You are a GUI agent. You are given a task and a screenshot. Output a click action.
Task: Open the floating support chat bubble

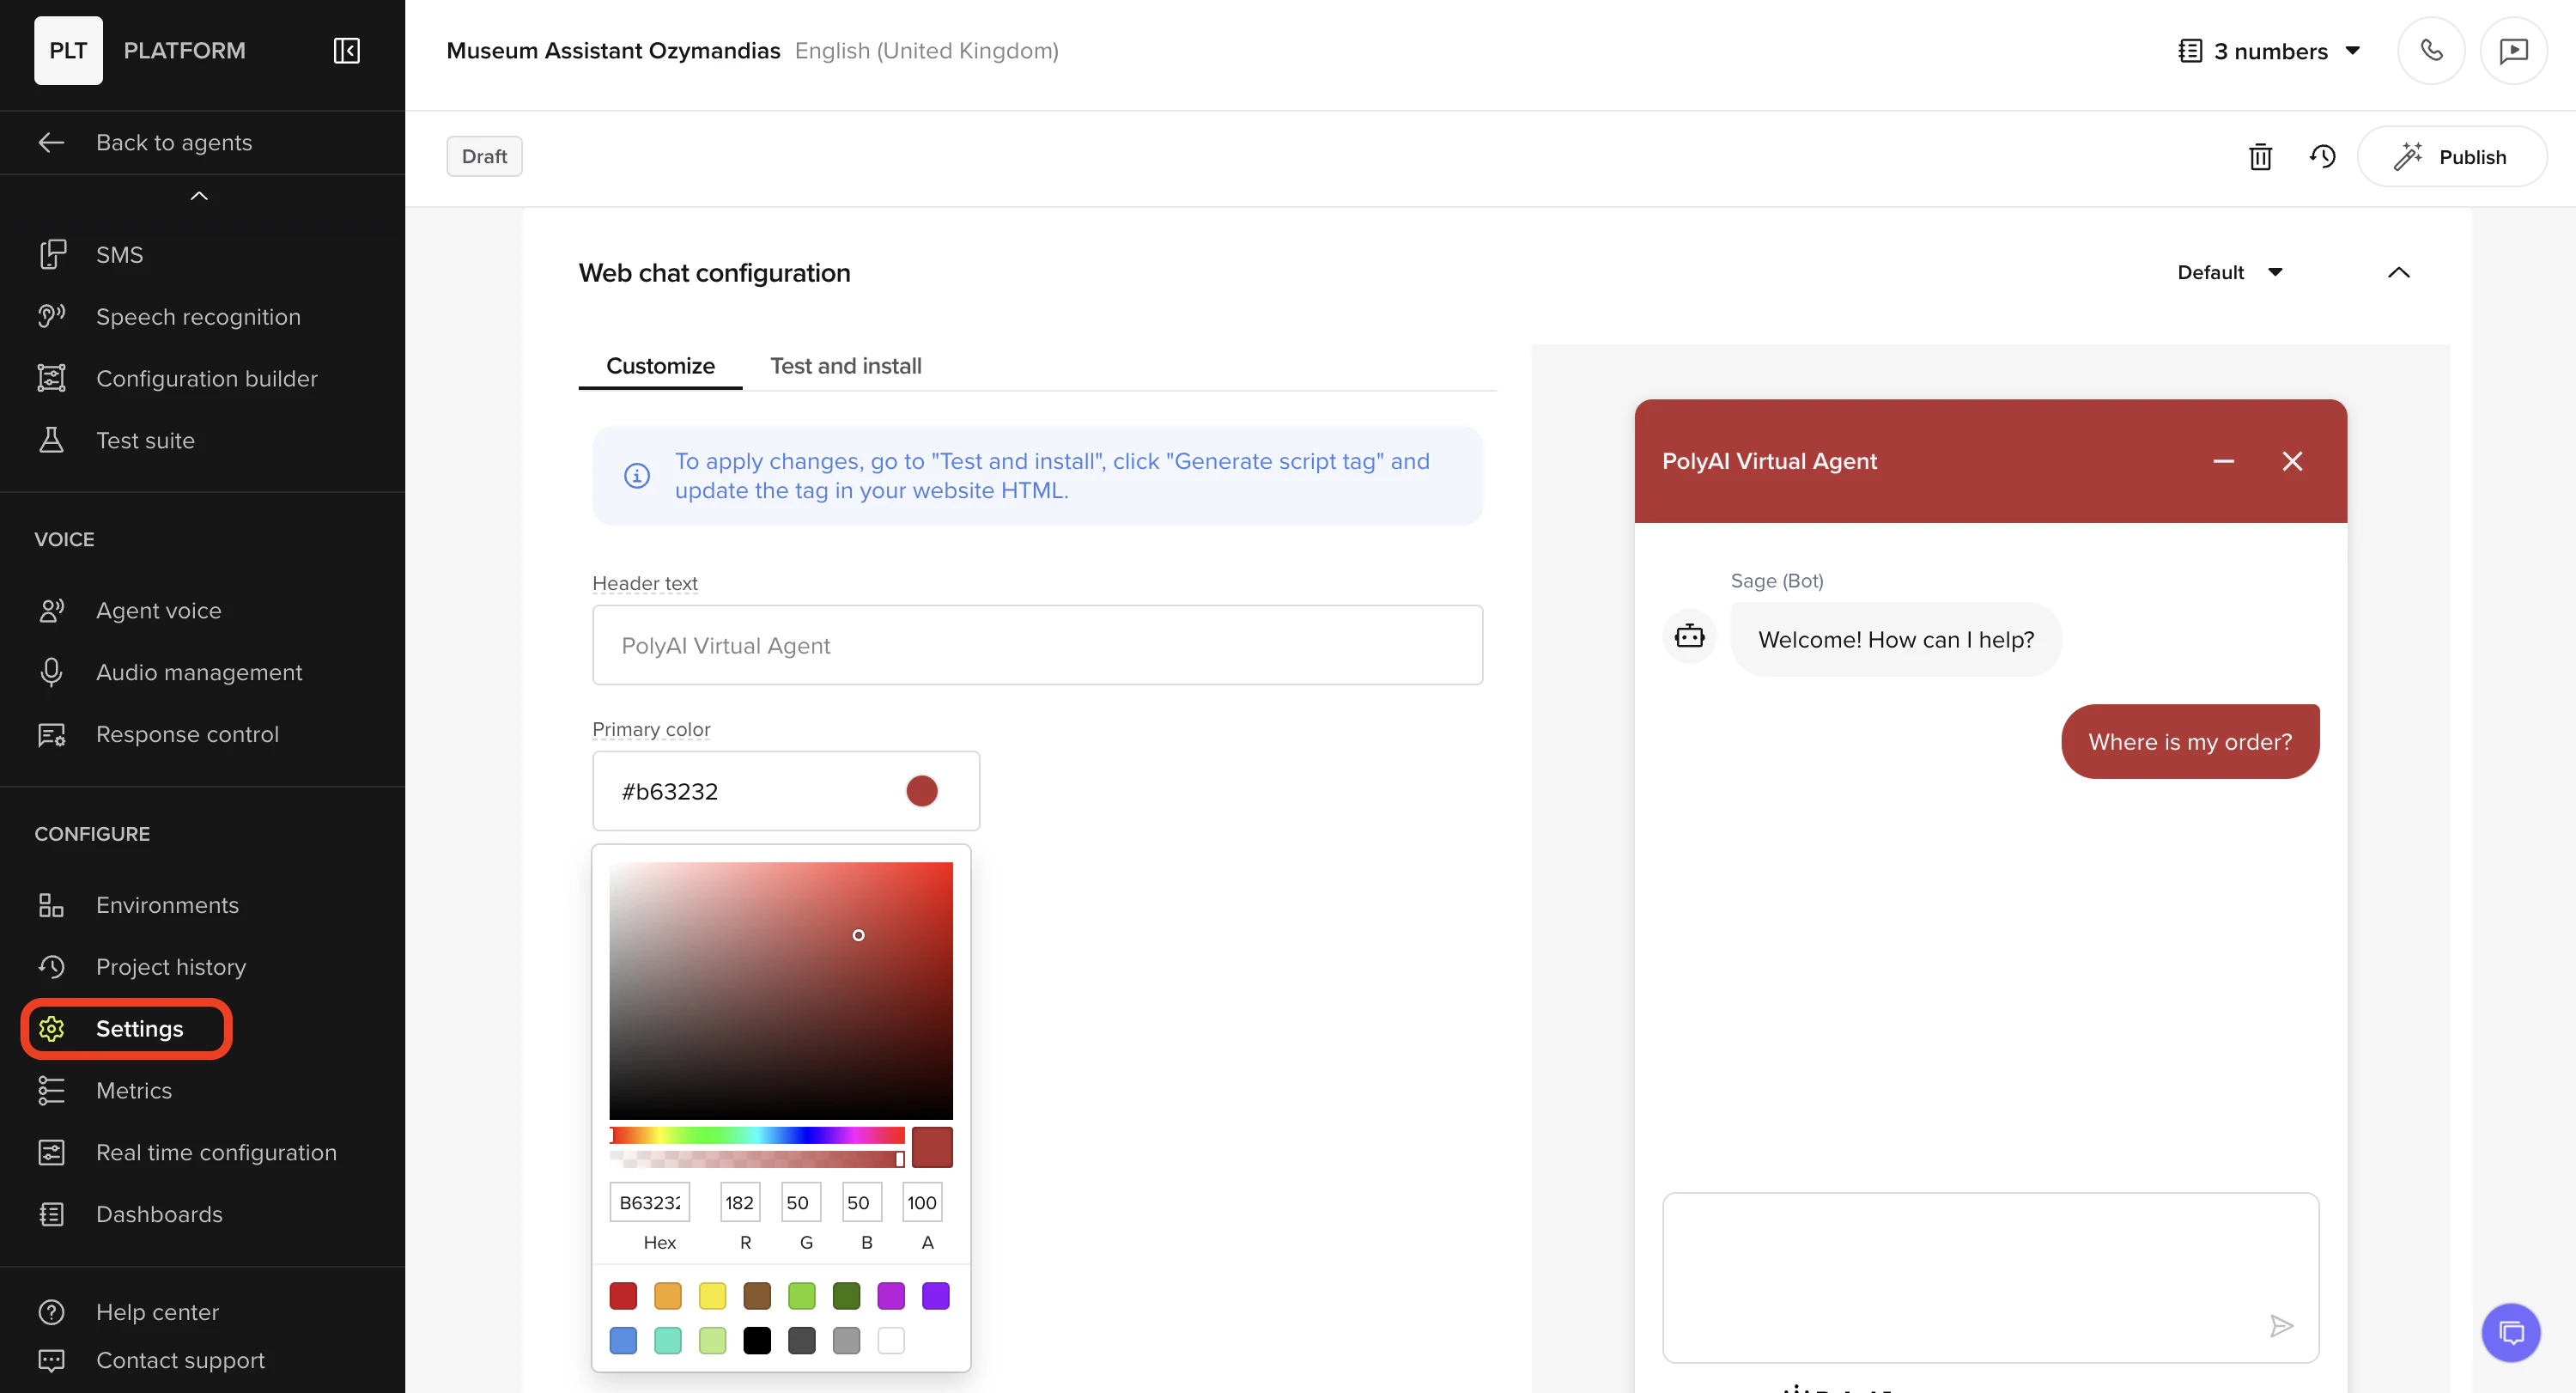pos(2510,1333)
